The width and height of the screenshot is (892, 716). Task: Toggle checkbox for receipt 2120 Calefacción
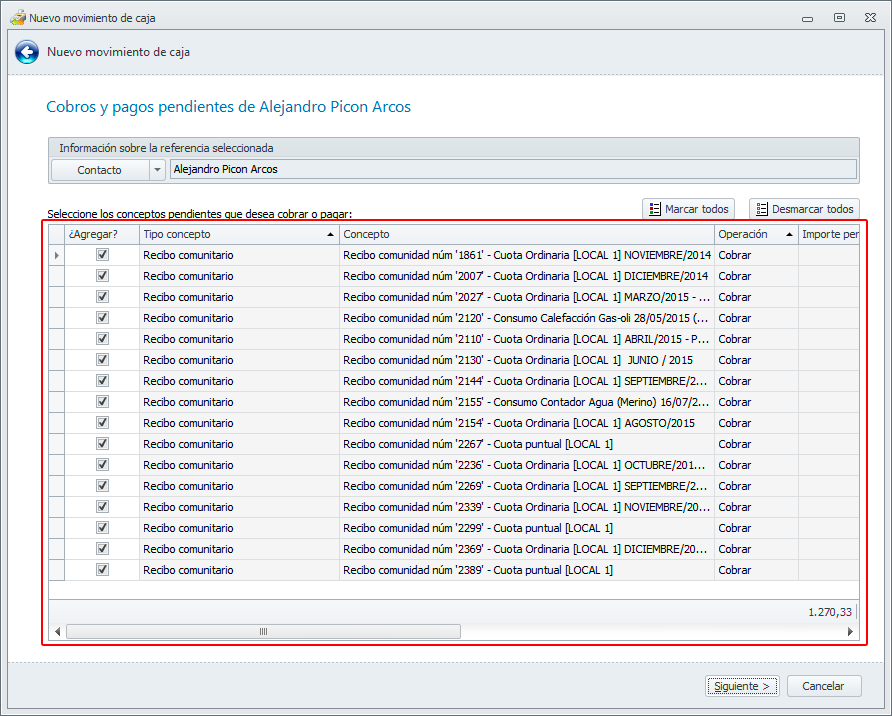pos(102,318)
